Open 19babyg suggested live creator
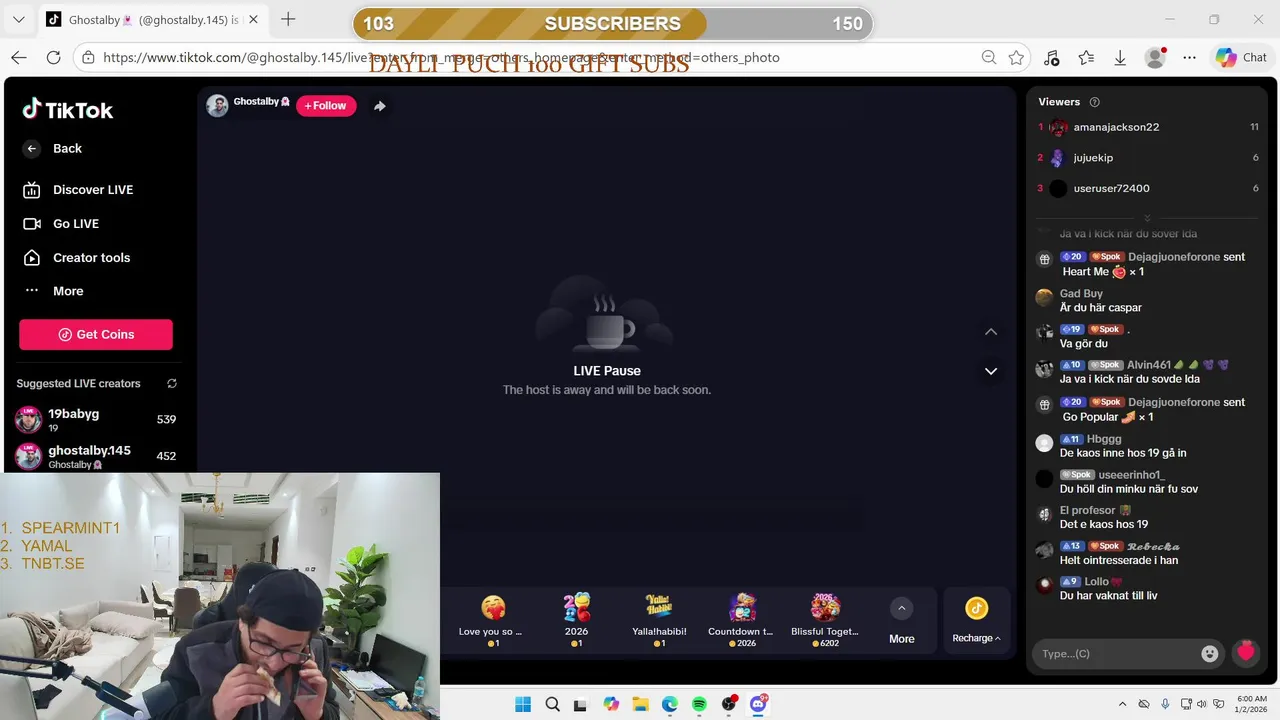 pyautogui.click(x=96, y=419)
